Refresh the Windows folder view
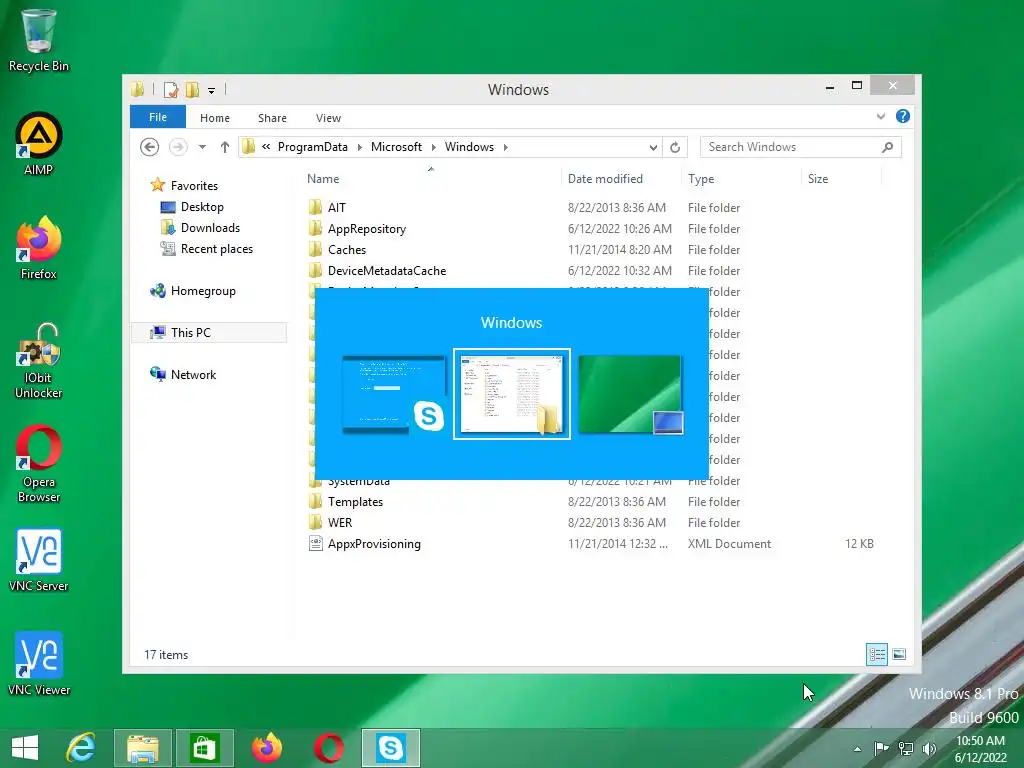Screen dimensions: 1024x768 point(675,147)
